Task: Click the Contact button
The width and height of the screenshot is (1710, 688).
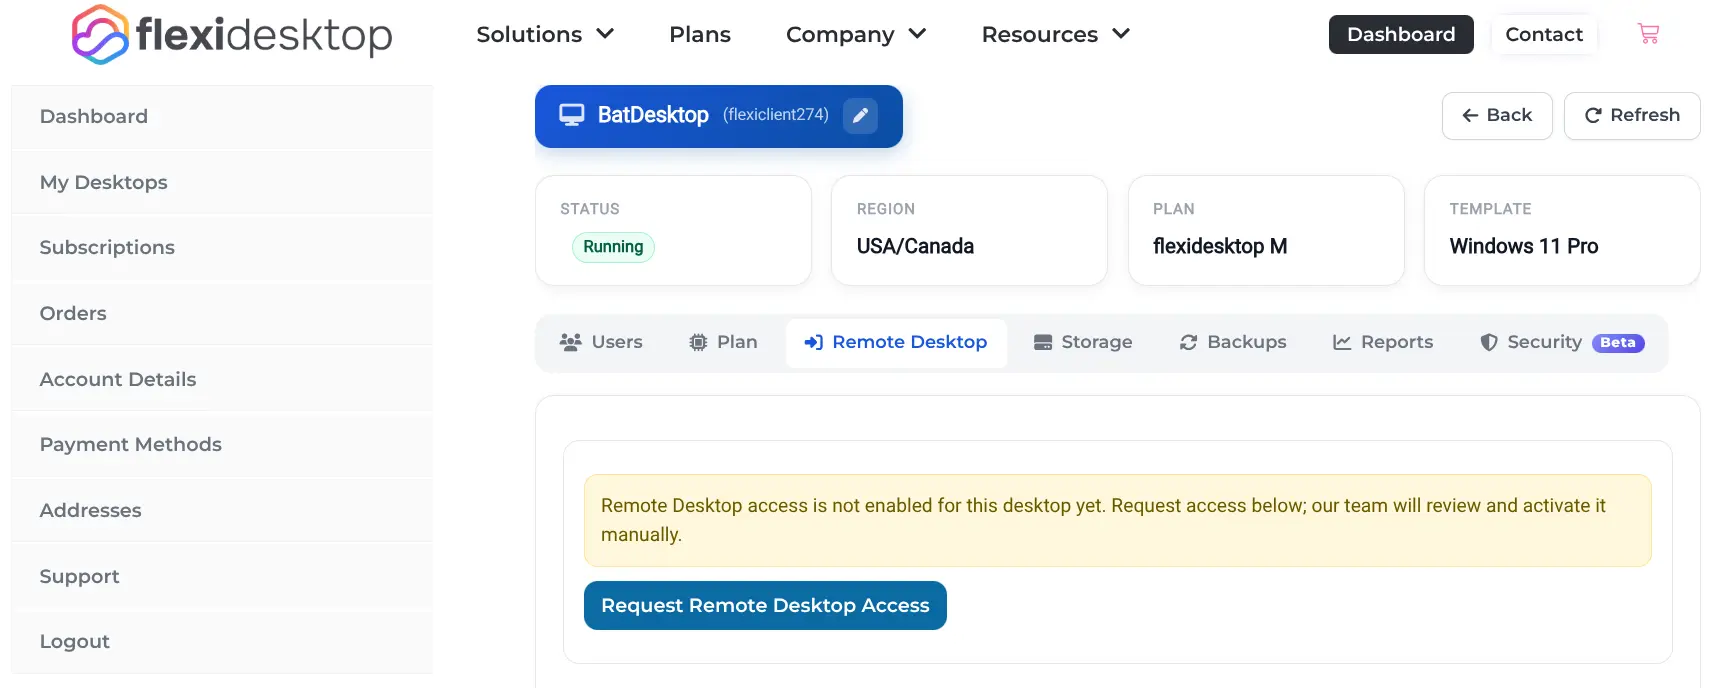Action: coord(1544,34)
